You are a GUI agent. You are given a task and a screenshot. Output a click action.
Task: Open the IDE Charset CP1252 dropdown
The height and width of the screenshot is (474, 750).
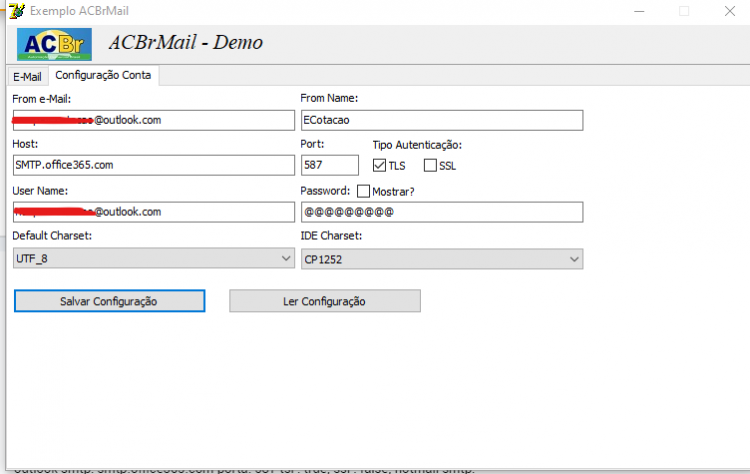tap(442, 259)
